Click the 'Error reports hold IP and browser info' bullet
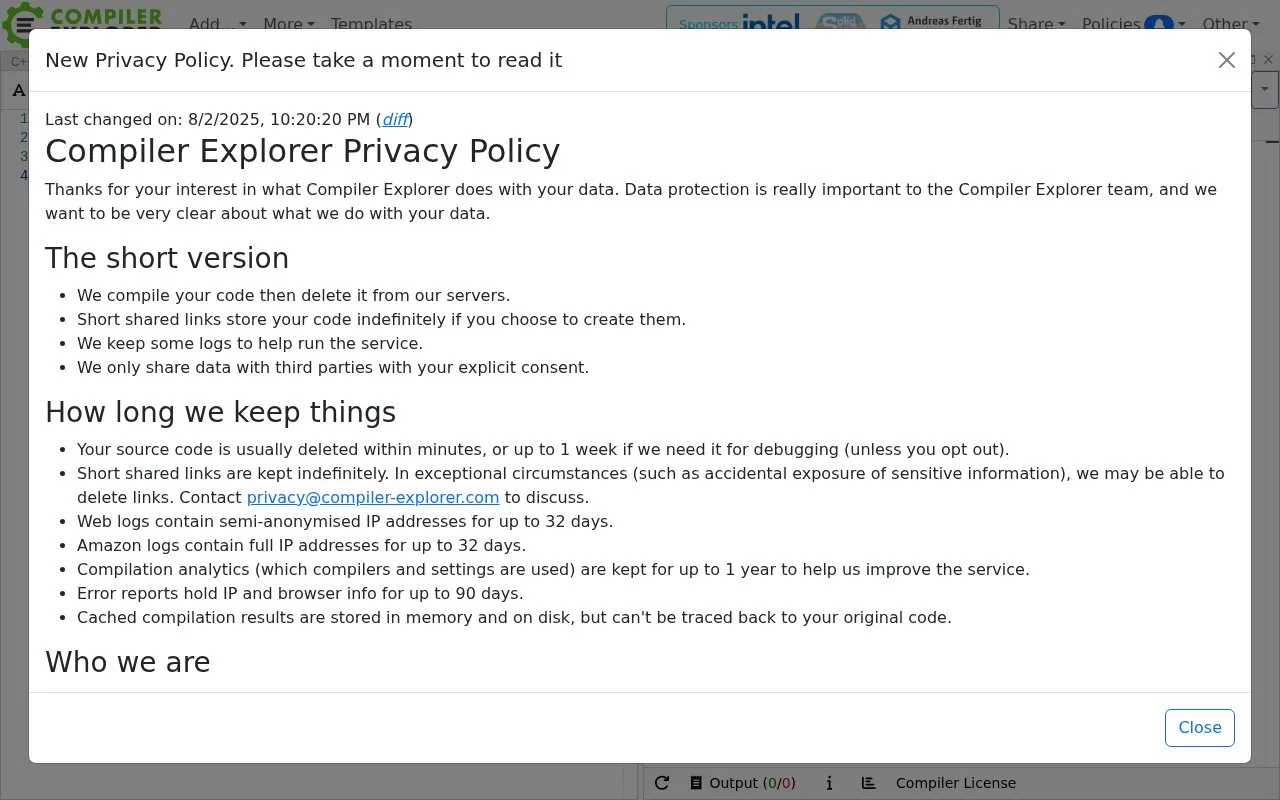The image size is (1280, 800). point(300,594)
